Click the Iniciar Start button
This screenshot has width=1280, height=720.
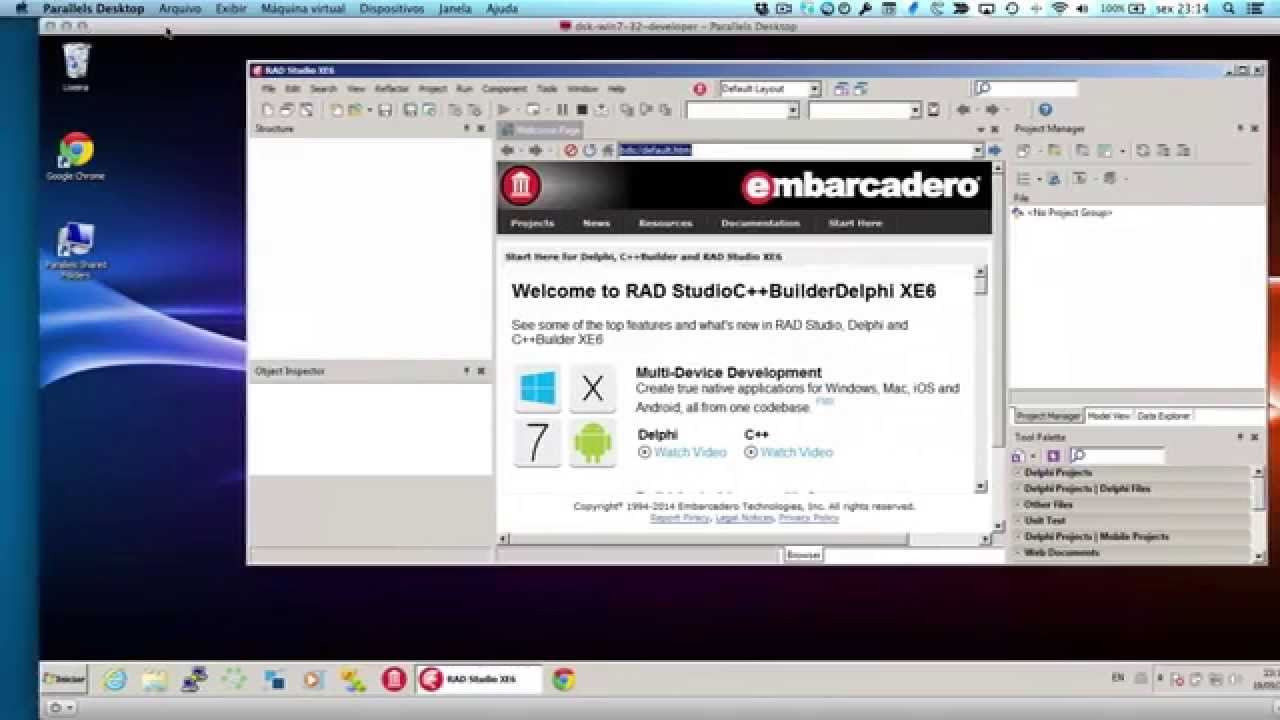pos(64,679)
